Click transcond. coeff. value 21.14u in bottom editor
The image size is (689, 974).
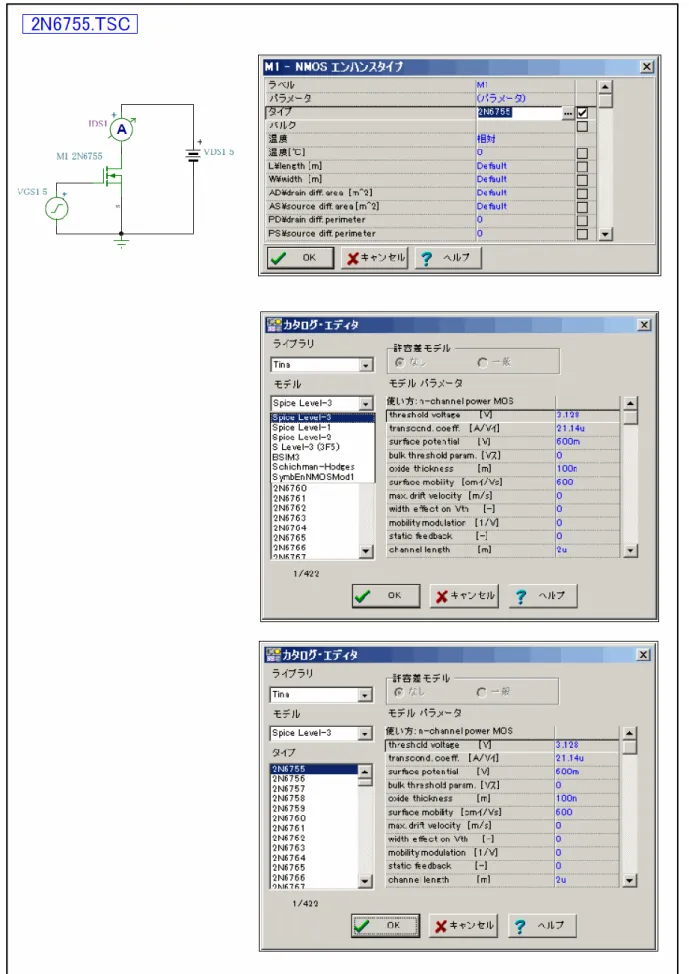point(570,758)
